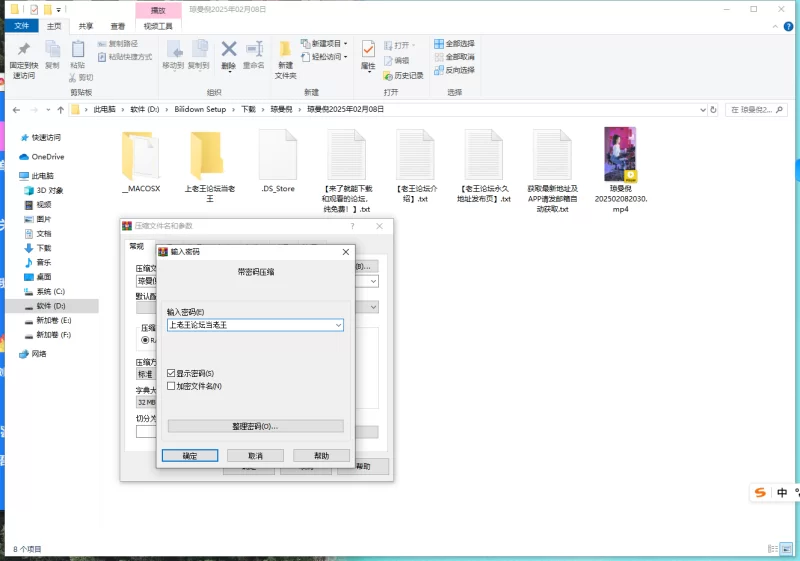The width and height of the screenshot is (800, 561).
Task: Expand the password field dropdown arrow
Action: tap(338, 325)
